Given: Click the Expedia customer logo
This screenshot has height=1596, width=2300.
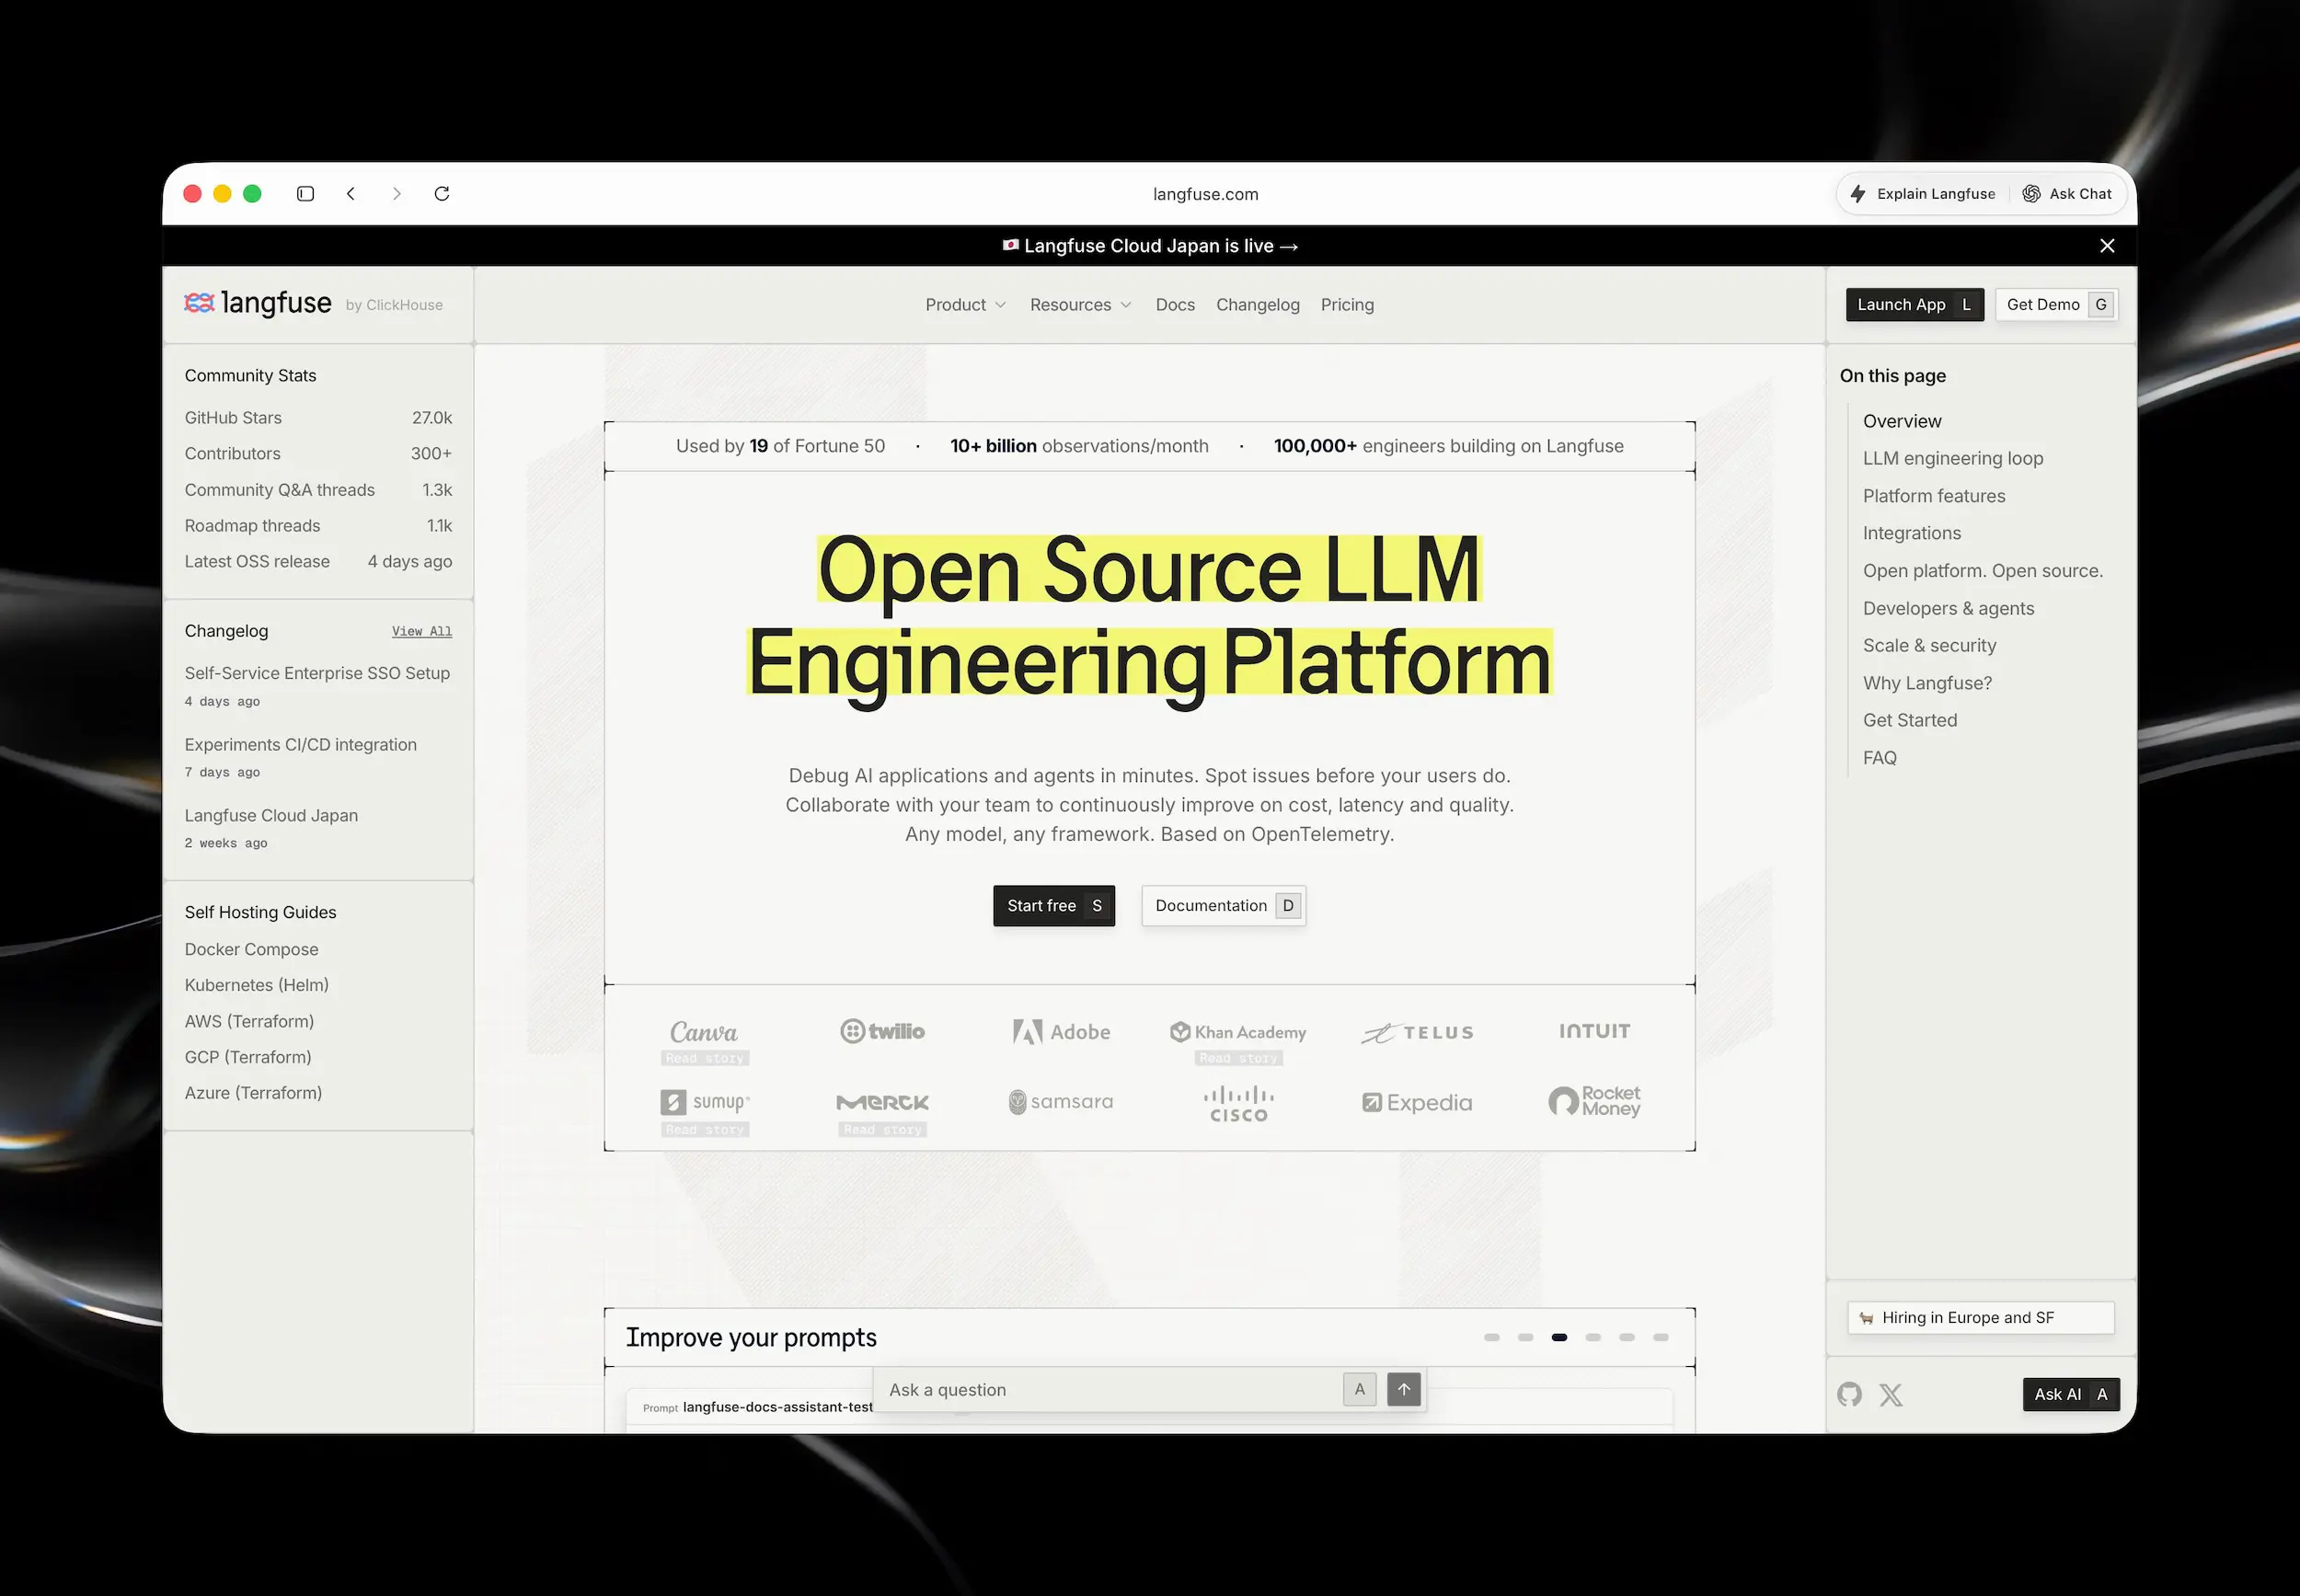Looking at the screenshot, I should click(1417, 1103).
